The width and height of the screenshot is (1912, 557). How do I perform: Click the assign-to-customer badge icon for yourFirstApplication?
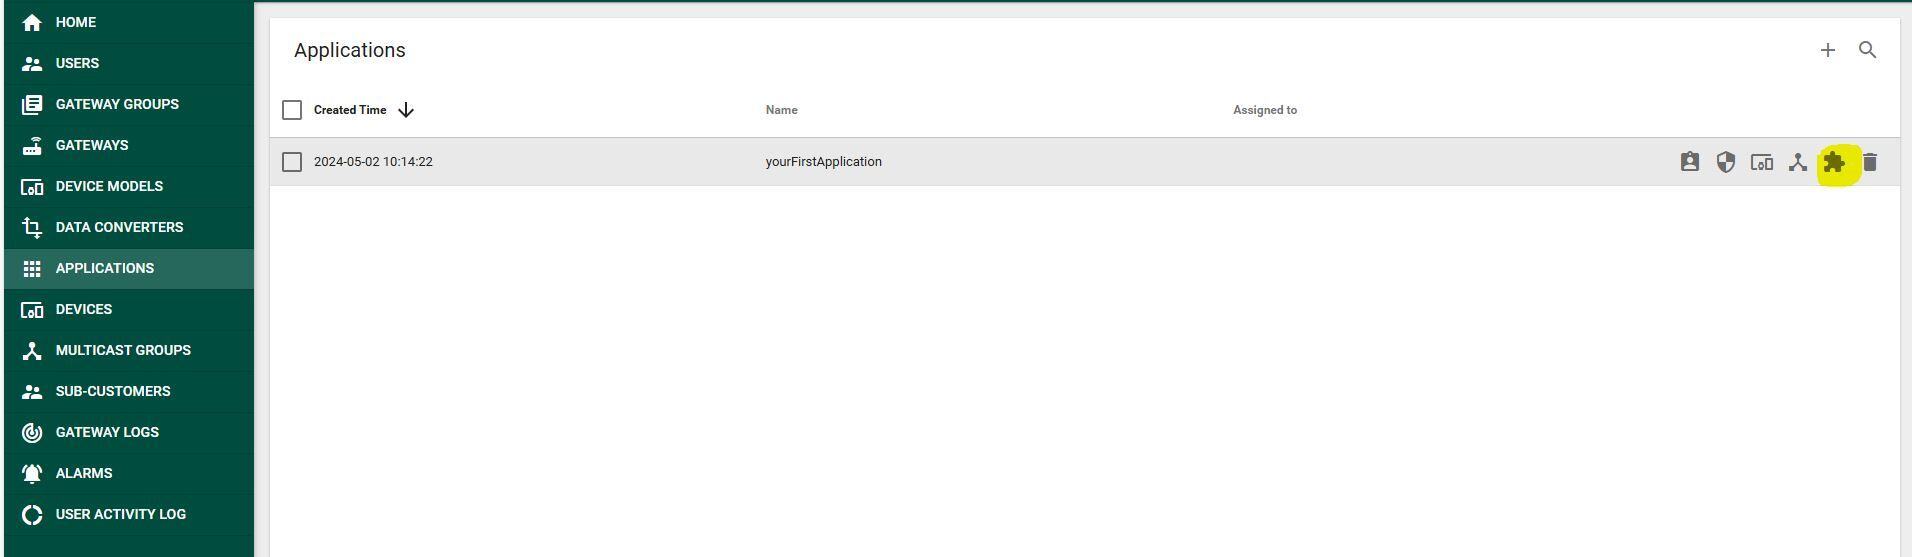1690,162
